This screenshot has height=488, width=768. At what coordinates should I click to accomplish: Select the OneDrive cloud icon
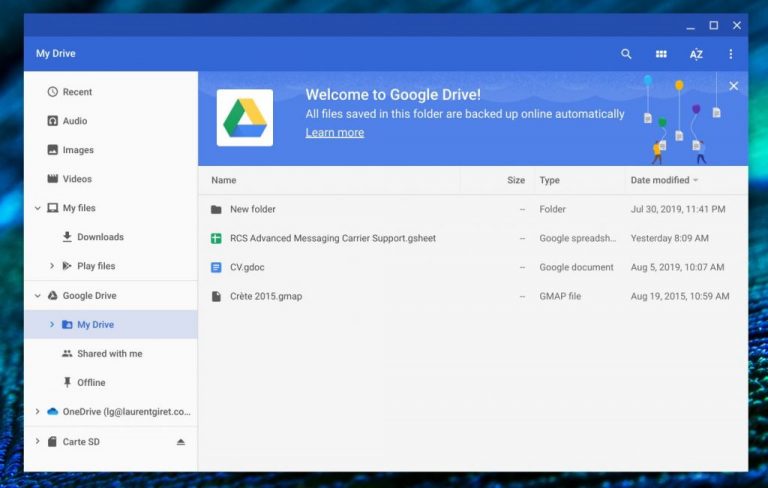pos(52,412)
